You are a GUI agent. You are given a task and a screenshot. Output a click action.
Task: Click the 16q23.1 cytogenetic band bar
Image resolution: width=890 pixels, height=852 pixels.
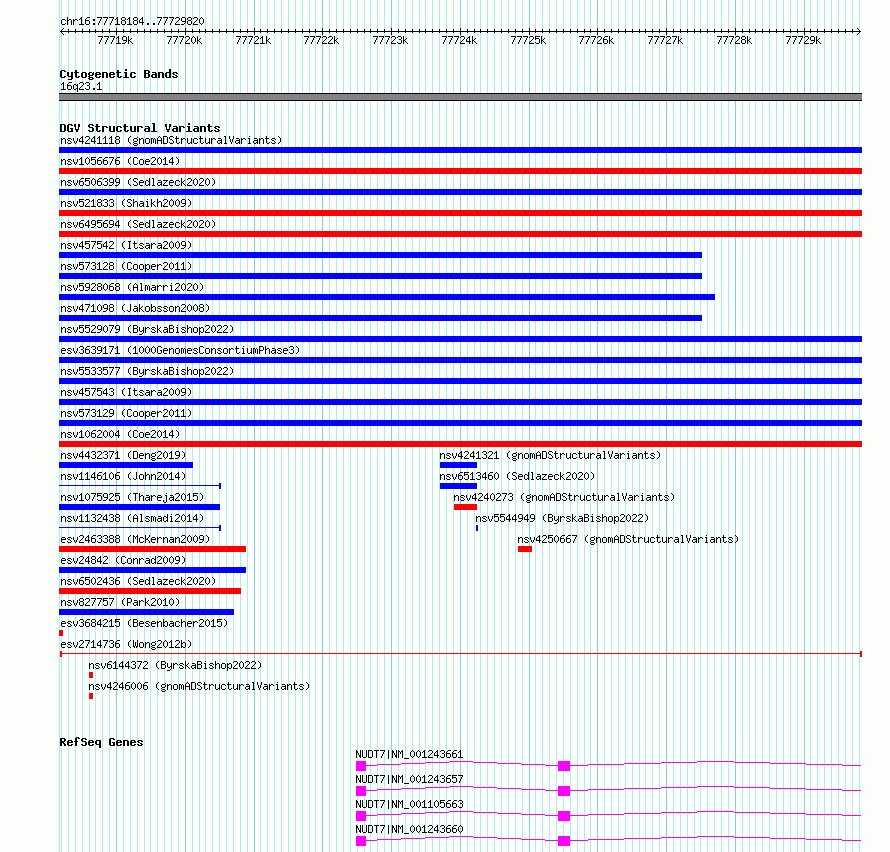460,97
